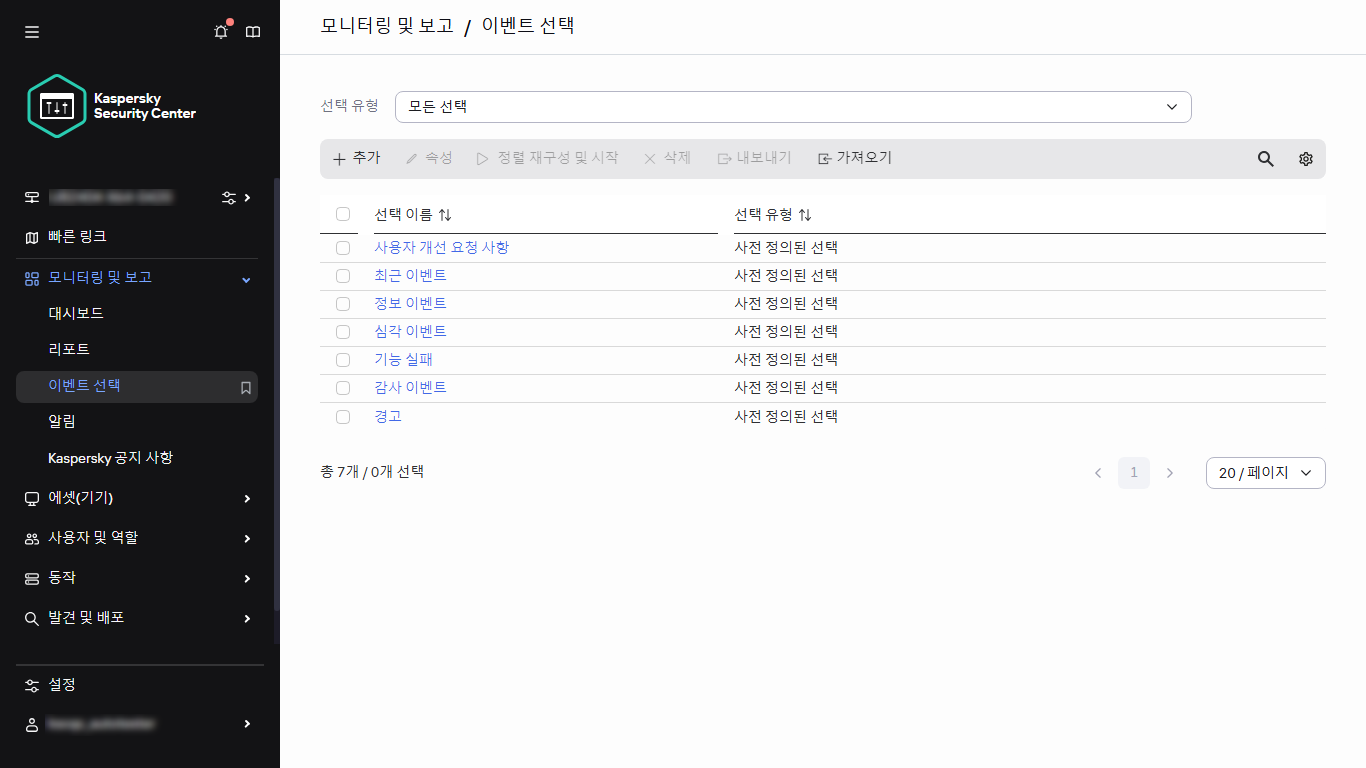The image size is (1366, 768).
Task: Expand the server node chevron
Action: [x=247, y=198]
